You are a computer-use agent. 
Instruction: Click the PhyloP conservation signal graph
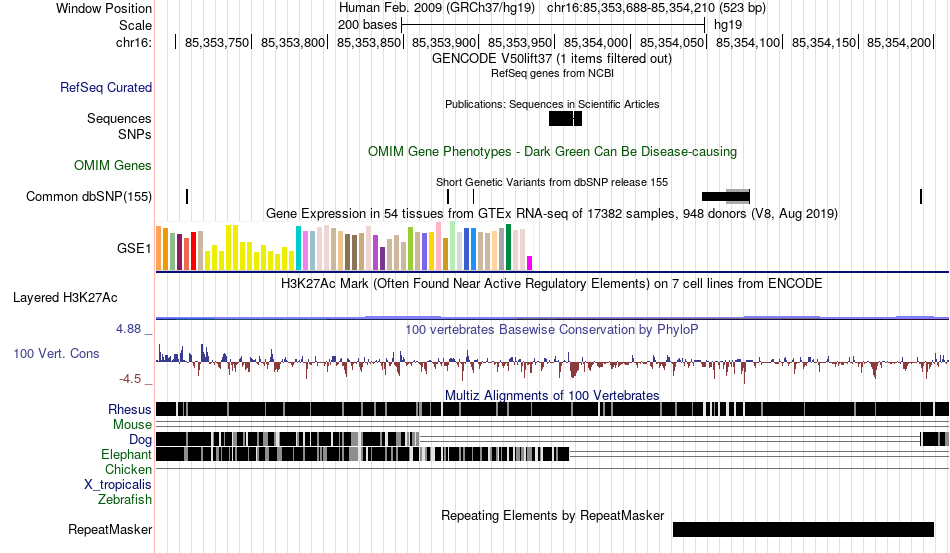pos(552,362)
